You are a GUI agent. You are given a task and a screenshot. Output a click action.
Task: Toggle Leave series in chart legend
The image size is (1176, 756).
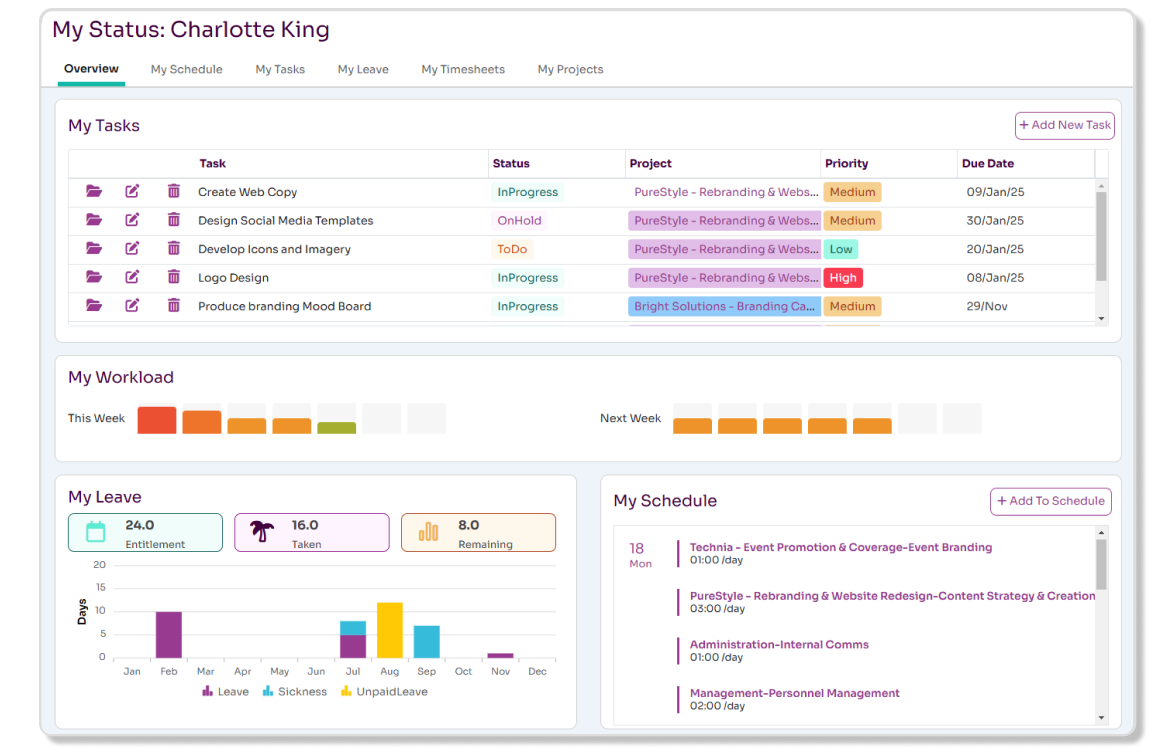tap(226, 692)
